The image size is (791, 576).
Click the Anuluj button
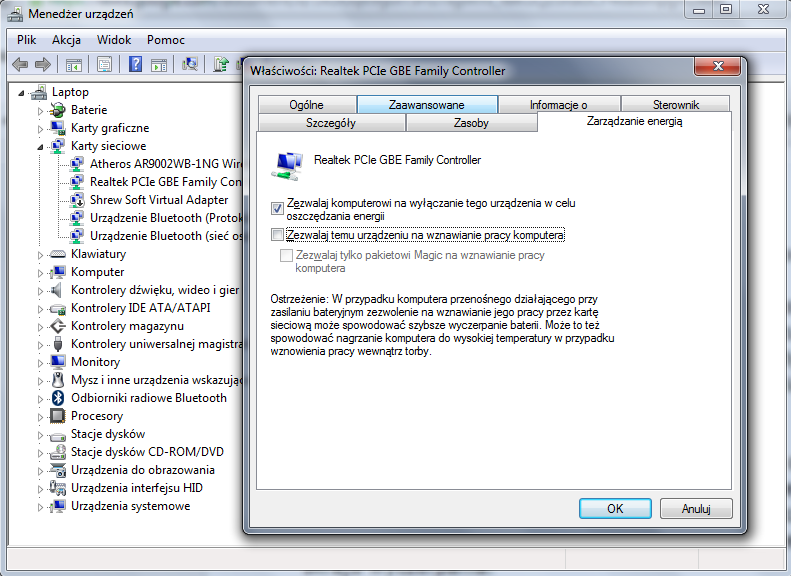click(696, 508)
